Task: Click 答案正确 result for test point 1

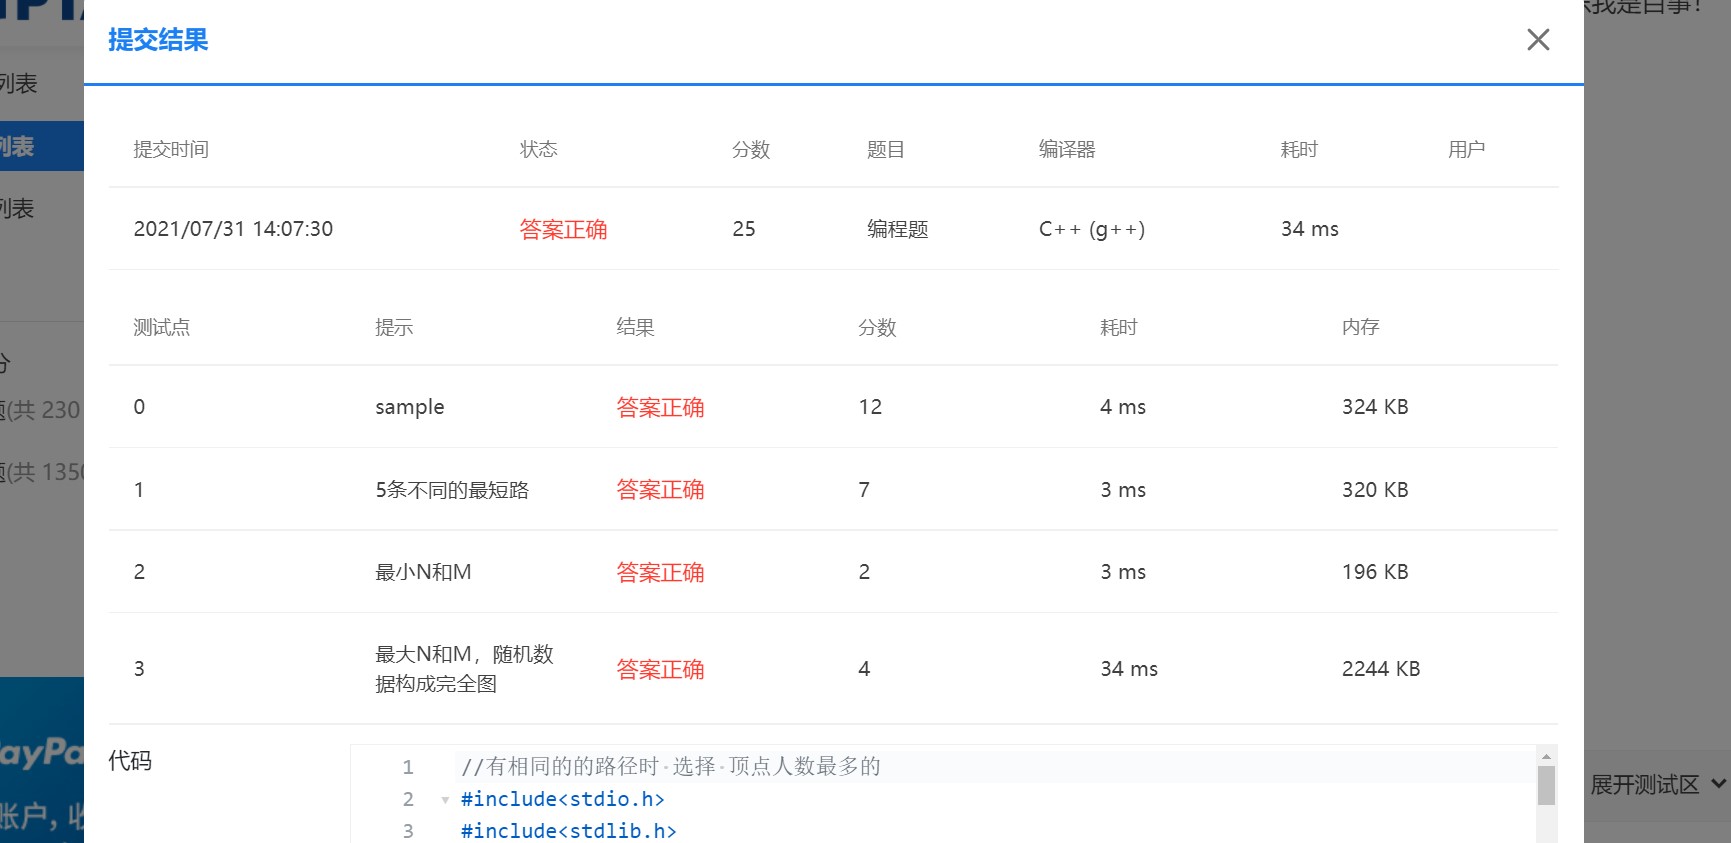Action: 660,490
